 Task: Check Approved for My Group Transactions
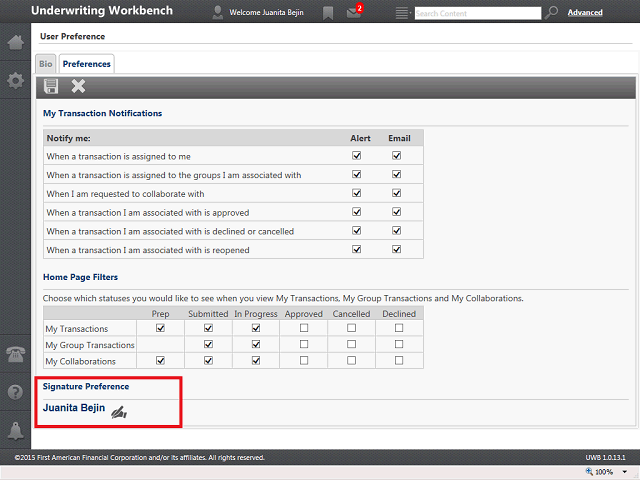point(304,344)
